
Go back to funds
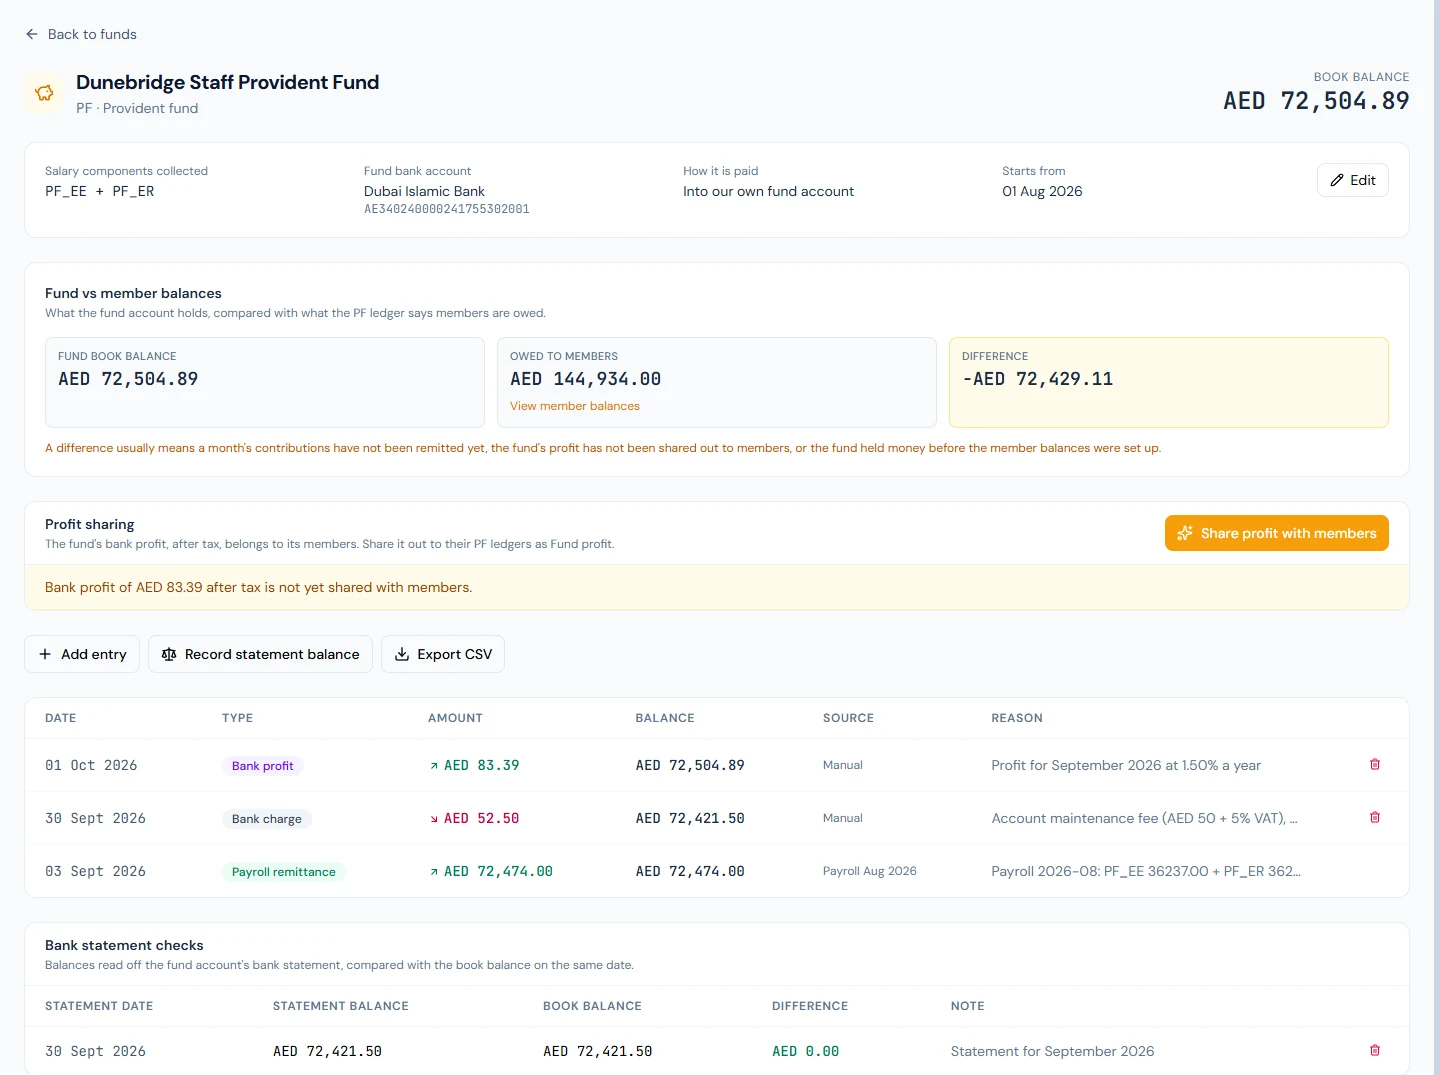81,34
